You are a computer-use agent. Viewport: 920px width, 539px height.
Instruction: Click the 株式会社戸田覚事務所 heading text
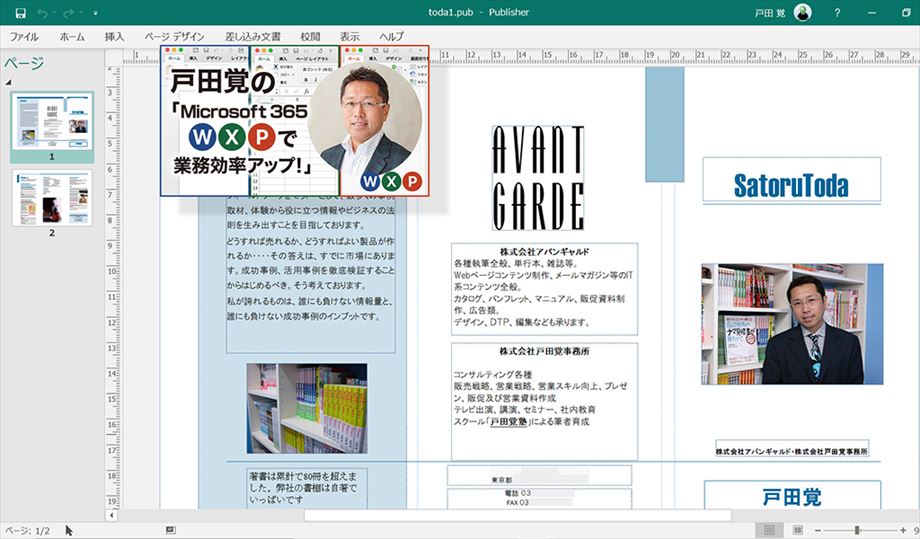[544, 351]
